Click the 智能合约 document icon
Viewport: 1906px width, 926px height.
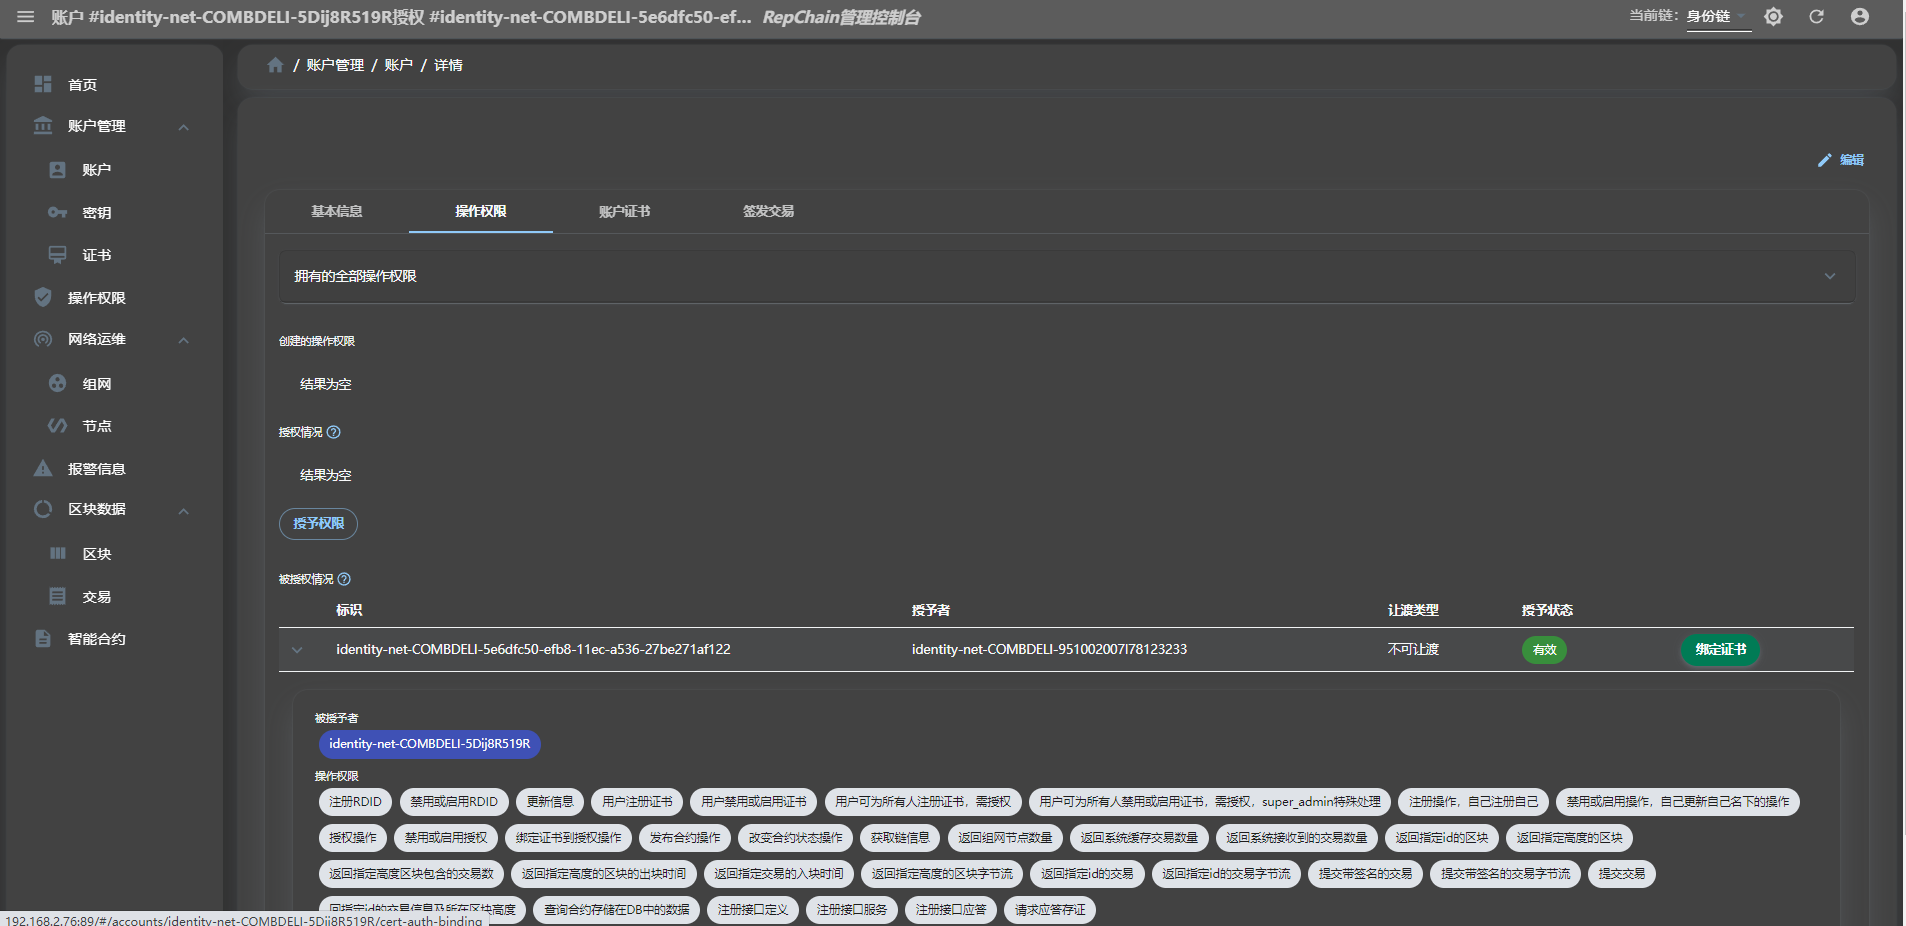click(x=43, y=638)
